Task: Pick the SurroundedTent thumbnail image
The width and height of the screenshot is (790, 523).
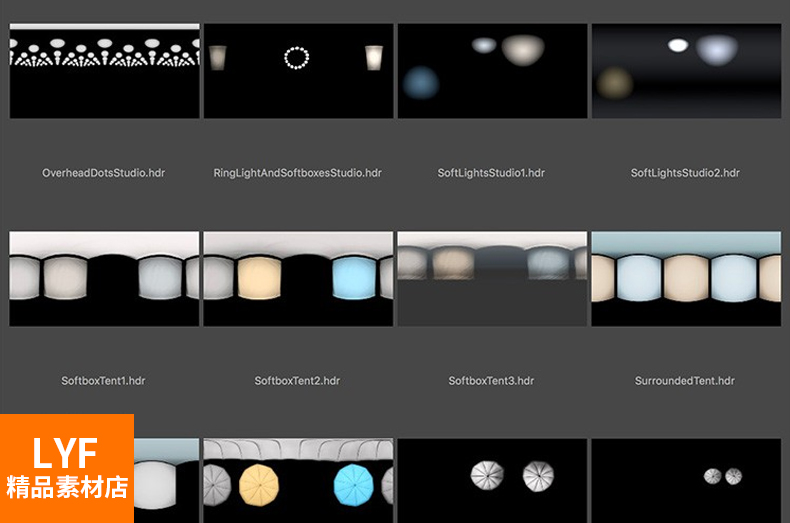Action: pyautogui.click(x=686, y=279)
